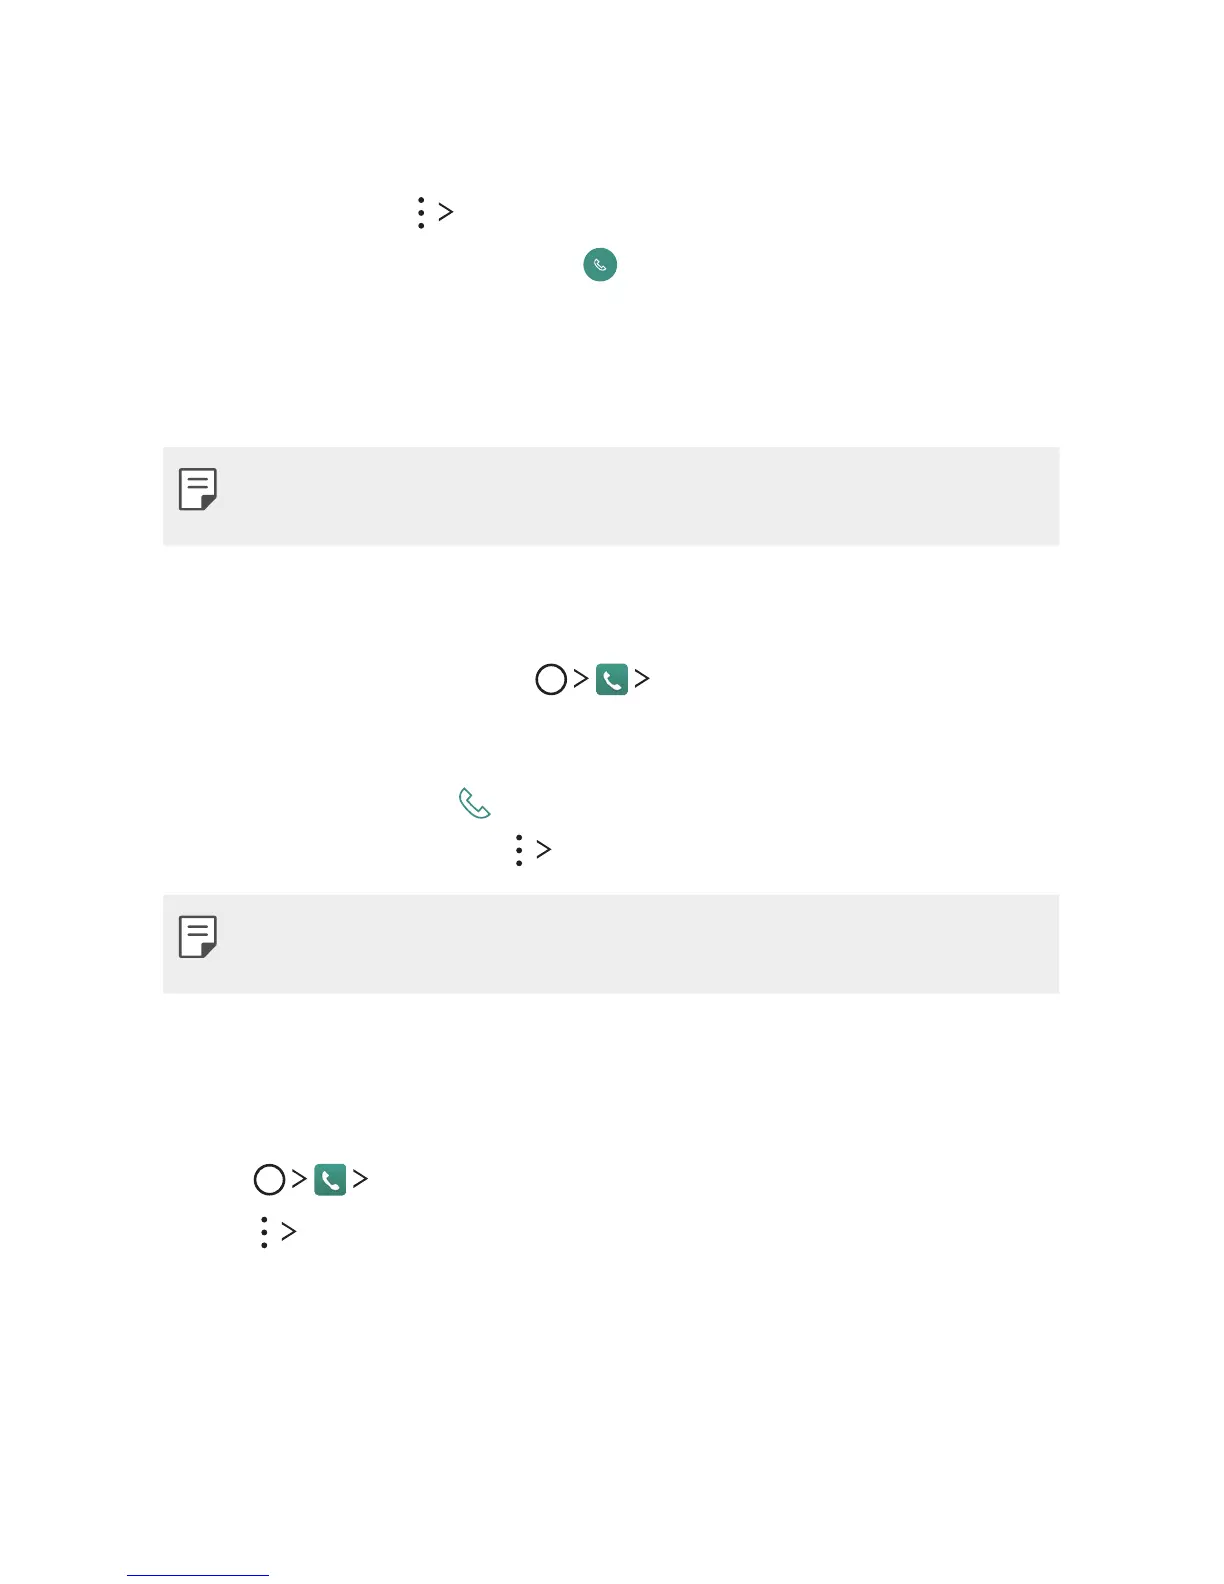Click chevron beside three-dot icon below outlined handset
The height and width of the screenshot is (1584, 1224).
(x=544, y=850)
